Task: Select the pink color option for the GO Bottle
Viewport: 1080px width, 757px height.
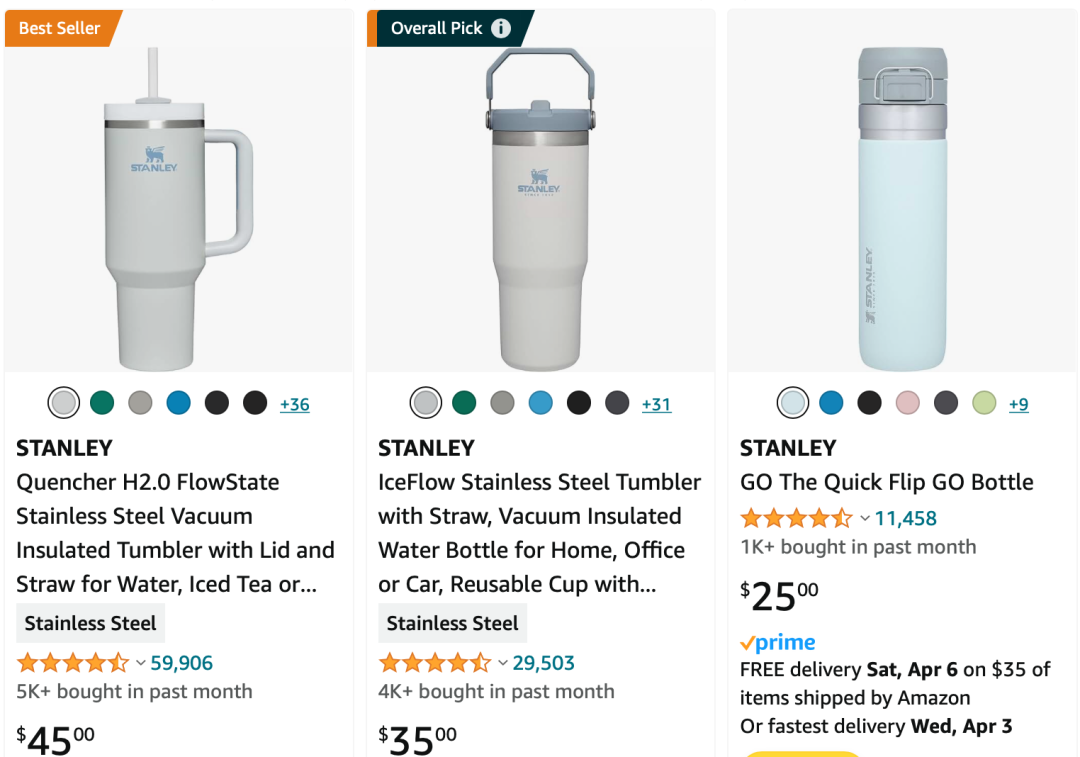Action: (x=908, y=403)
